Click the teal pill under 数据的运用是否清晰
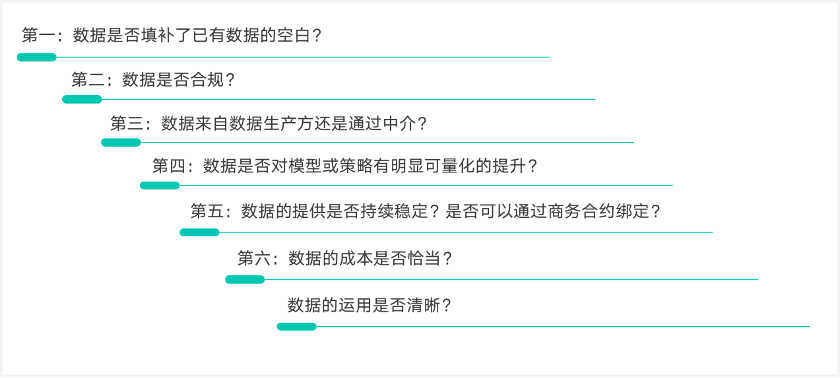840x378 pixels. coord(296,327)
